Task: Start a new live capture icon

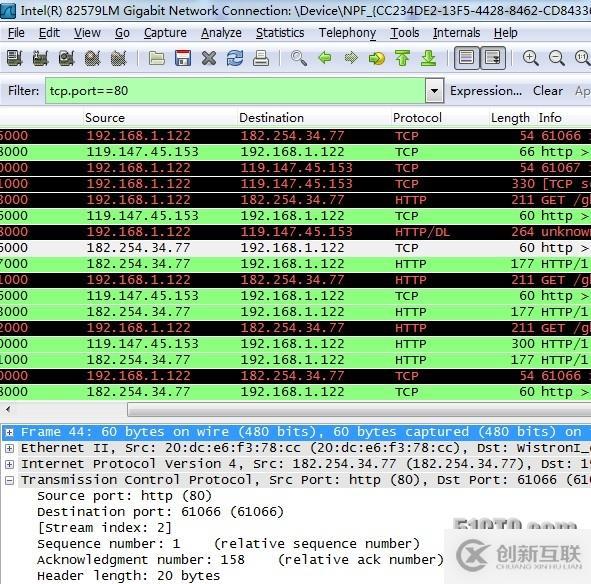Action: 67,58
